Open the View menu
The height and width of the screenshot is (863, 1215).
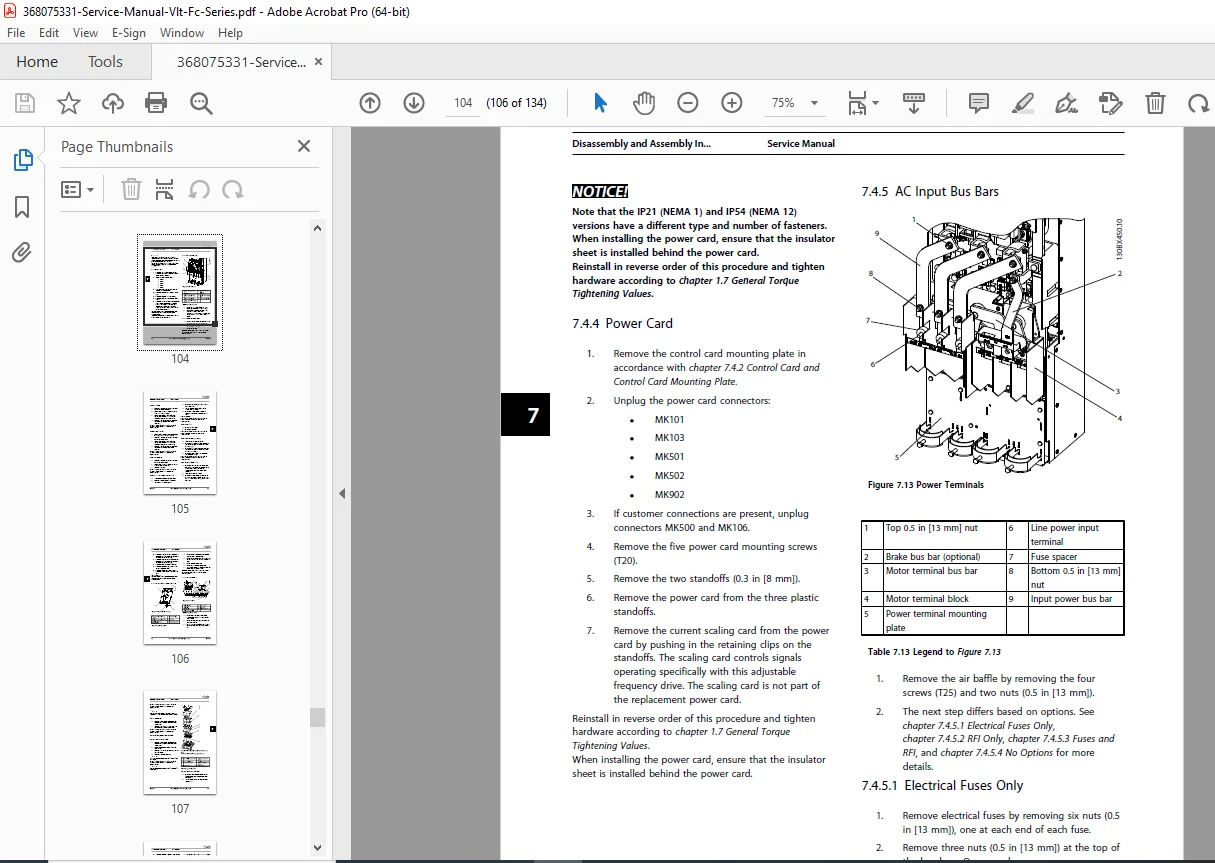[x=85, y=32]
